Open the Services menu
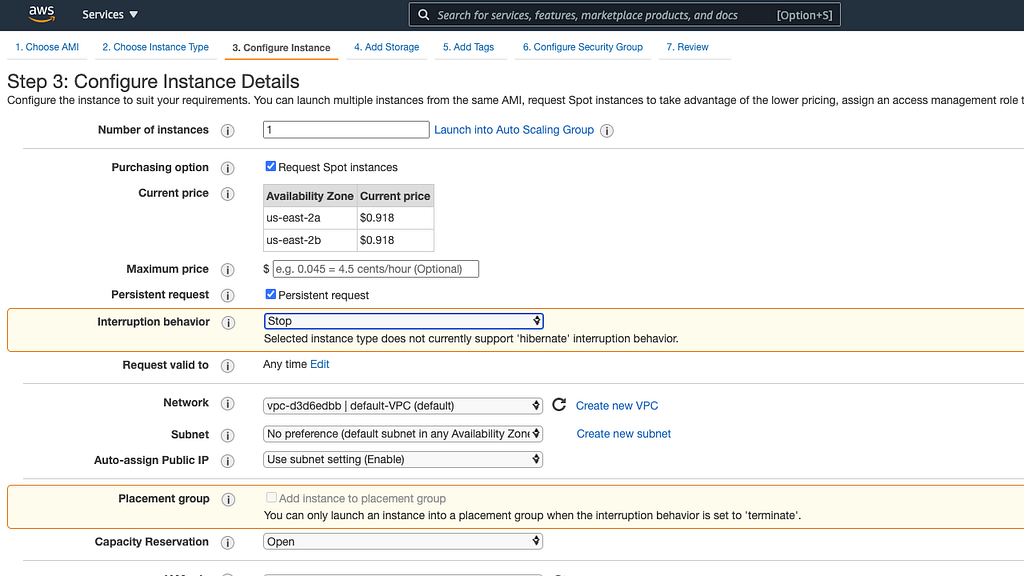The height and width of the screenshot is (576, 1024). [x=110, y=14]
